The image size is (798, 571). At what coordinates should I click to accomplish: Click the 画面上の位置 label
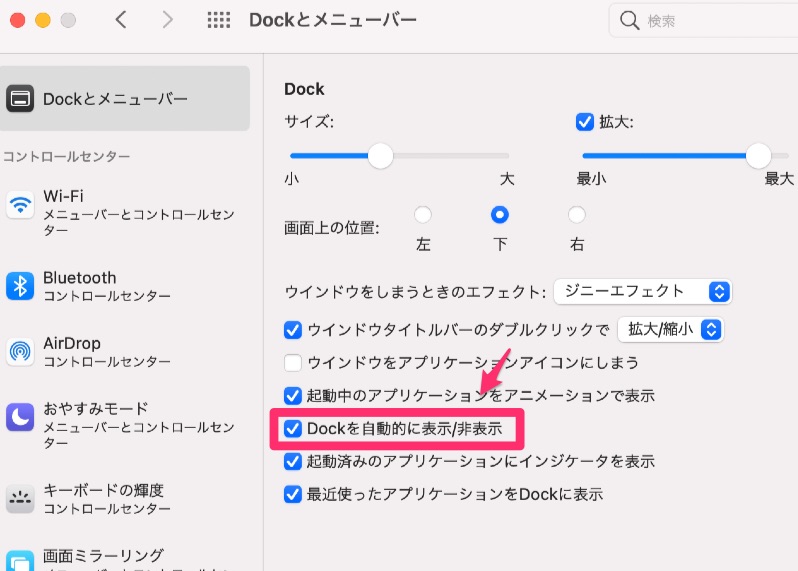331,227
